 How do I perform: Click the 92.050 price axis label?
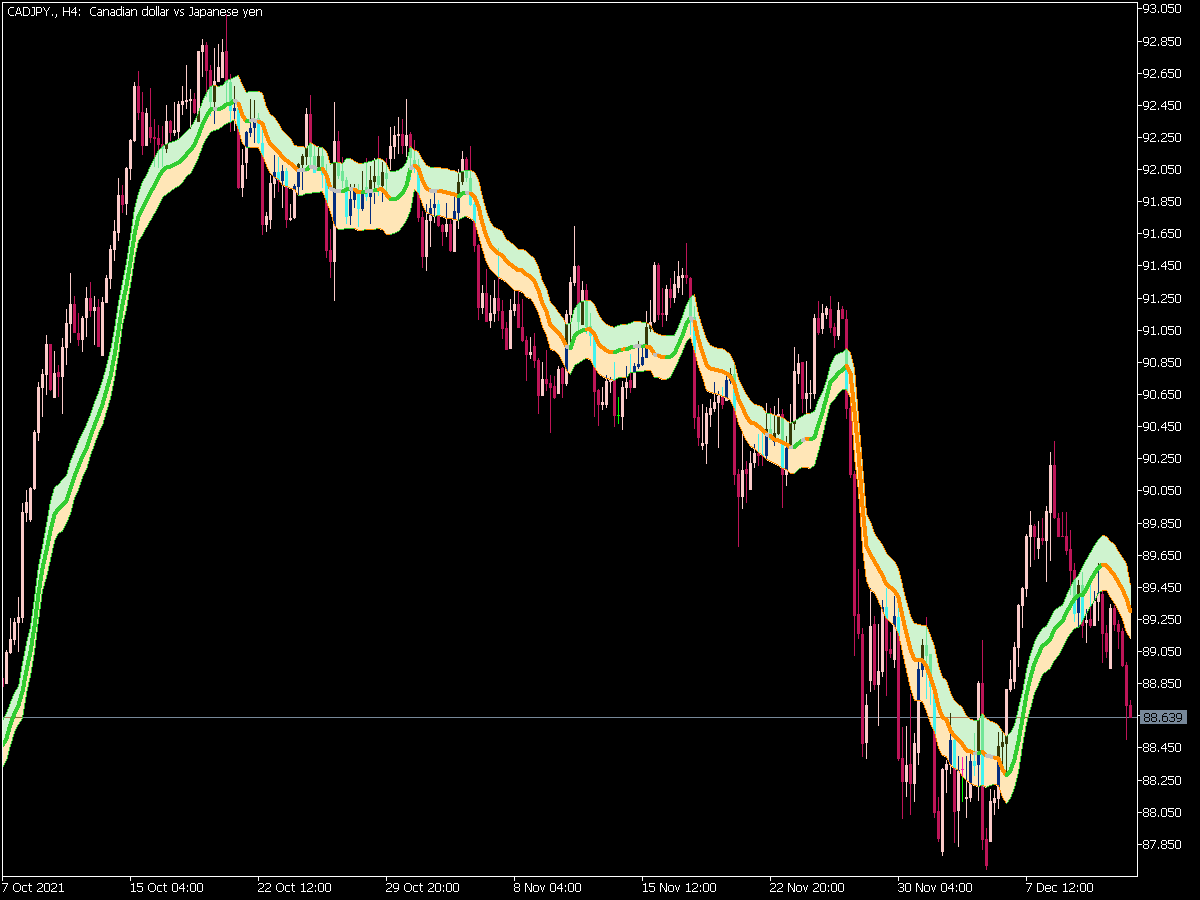click(1163, 170)
